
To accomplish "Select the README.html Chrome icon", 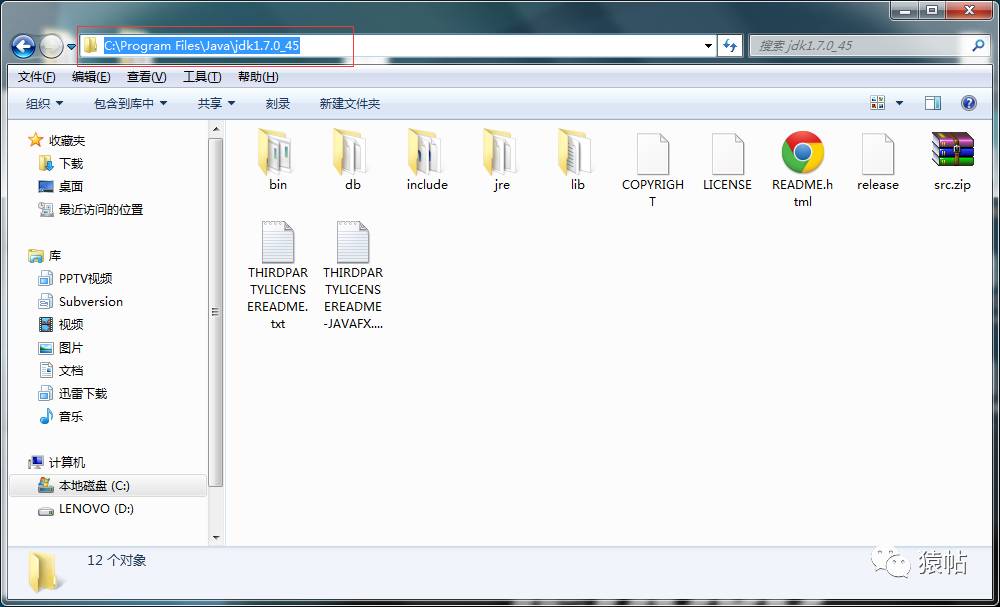I will (x=802, y=152).
